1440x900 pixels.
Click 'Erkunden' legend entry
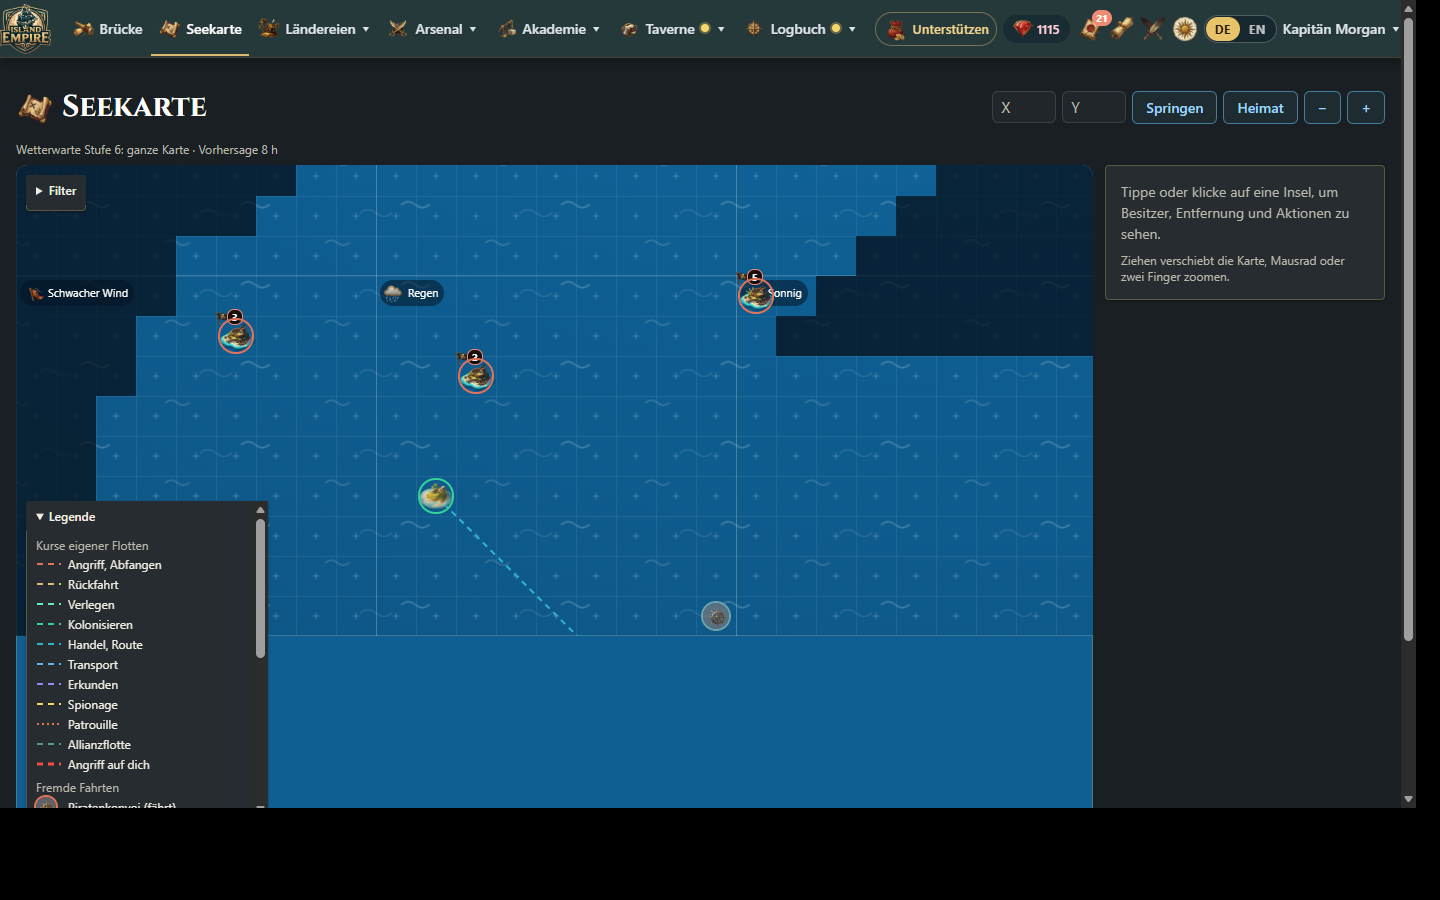[x=77, y=685]
